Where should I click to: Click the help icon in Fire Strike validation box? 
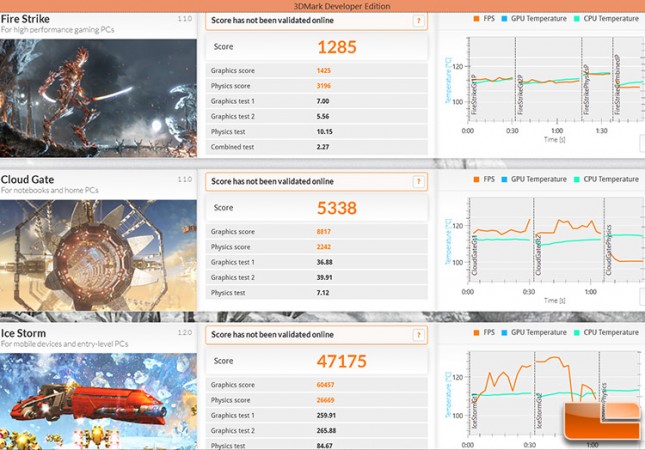[418, 21]
